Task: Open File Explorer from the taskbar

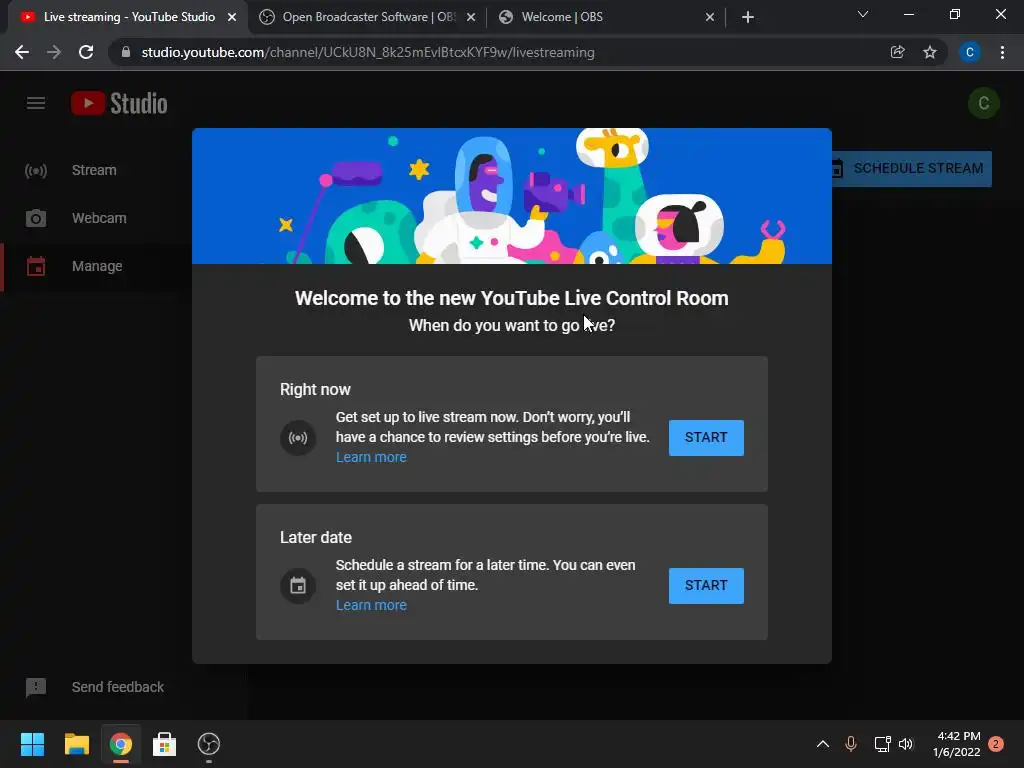Action: pos(76,744)
